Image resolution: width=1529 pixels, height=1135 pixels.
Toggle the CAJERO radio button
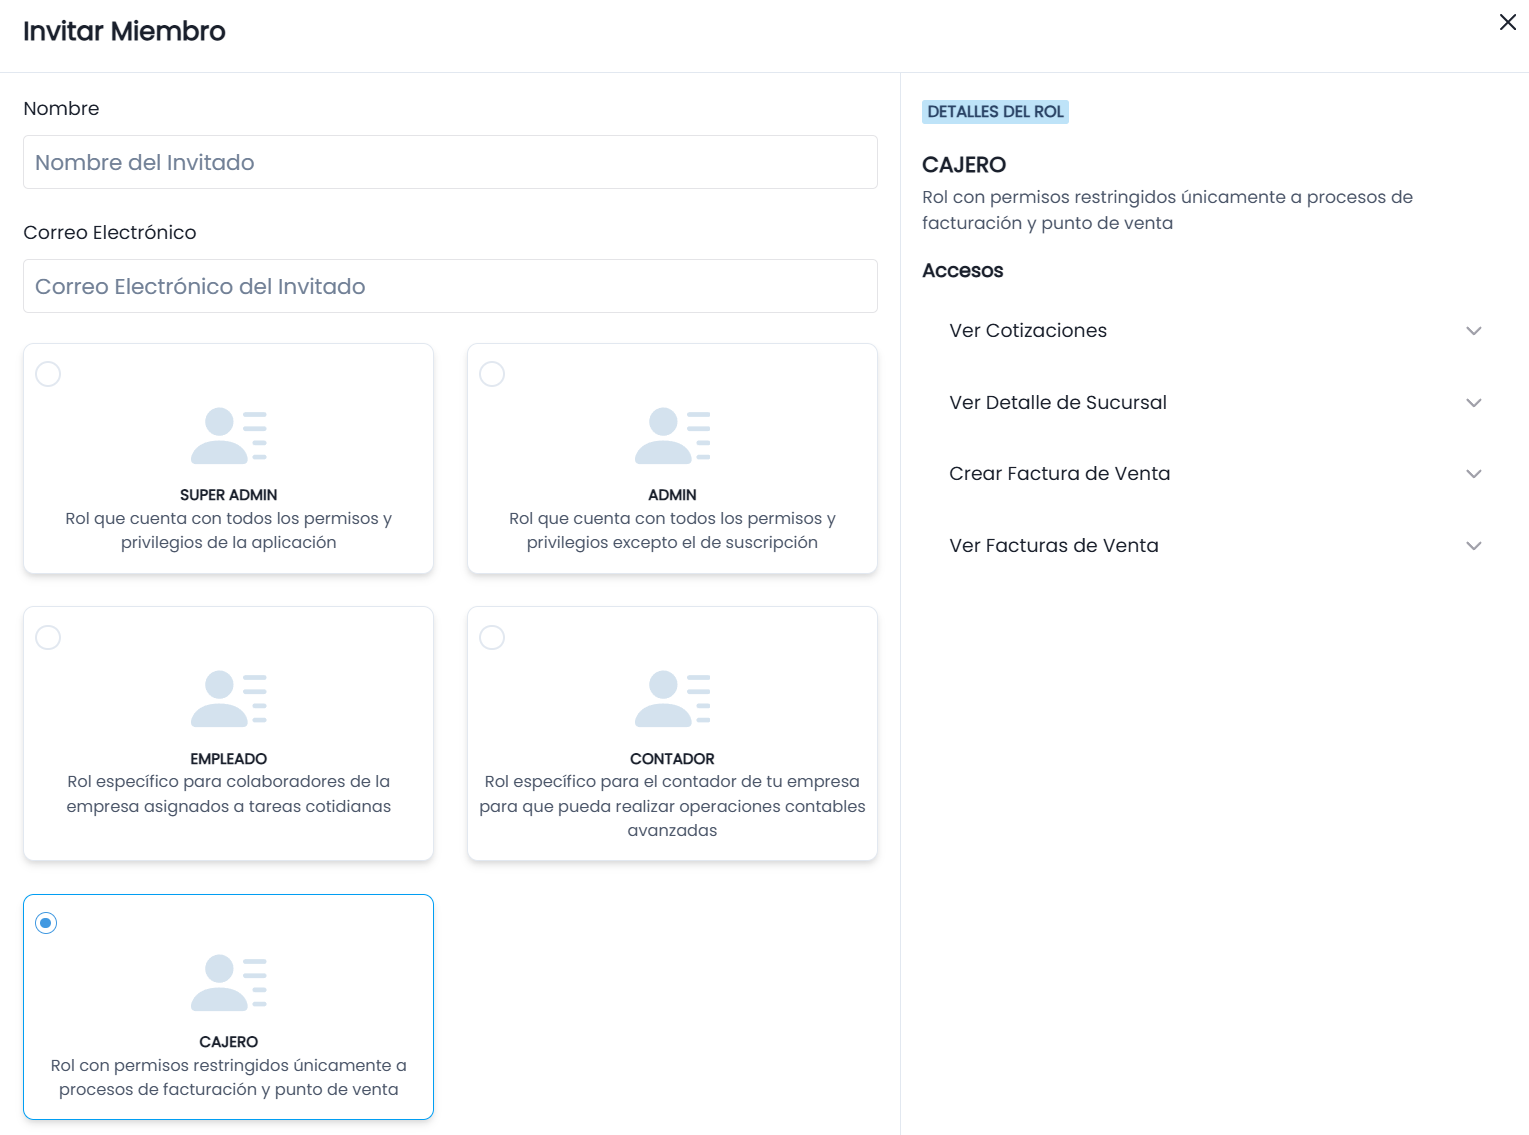46,923
